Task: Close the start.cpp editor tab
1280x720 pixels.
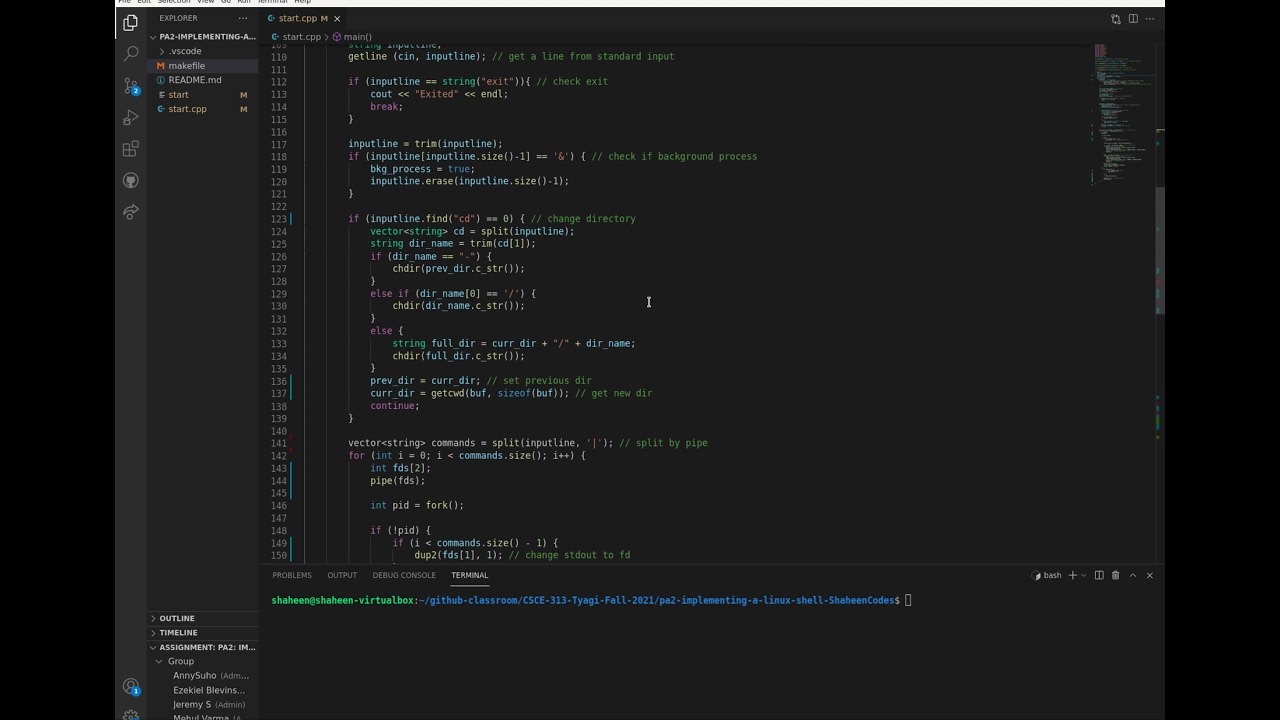Action: tap(337, 18)
